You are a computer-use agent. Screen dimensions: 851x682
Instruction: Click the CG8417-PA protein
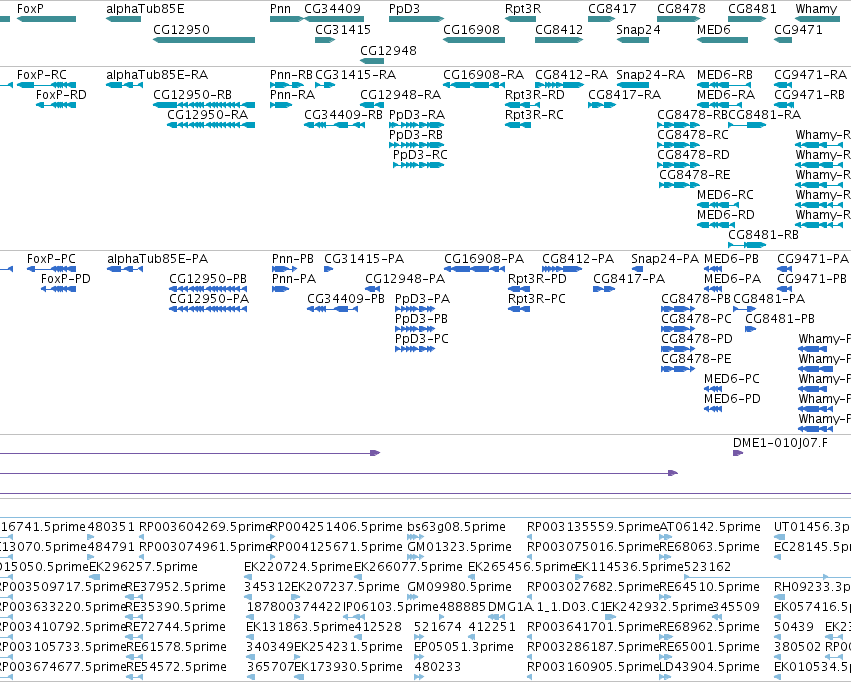click(x=604, y=289)
